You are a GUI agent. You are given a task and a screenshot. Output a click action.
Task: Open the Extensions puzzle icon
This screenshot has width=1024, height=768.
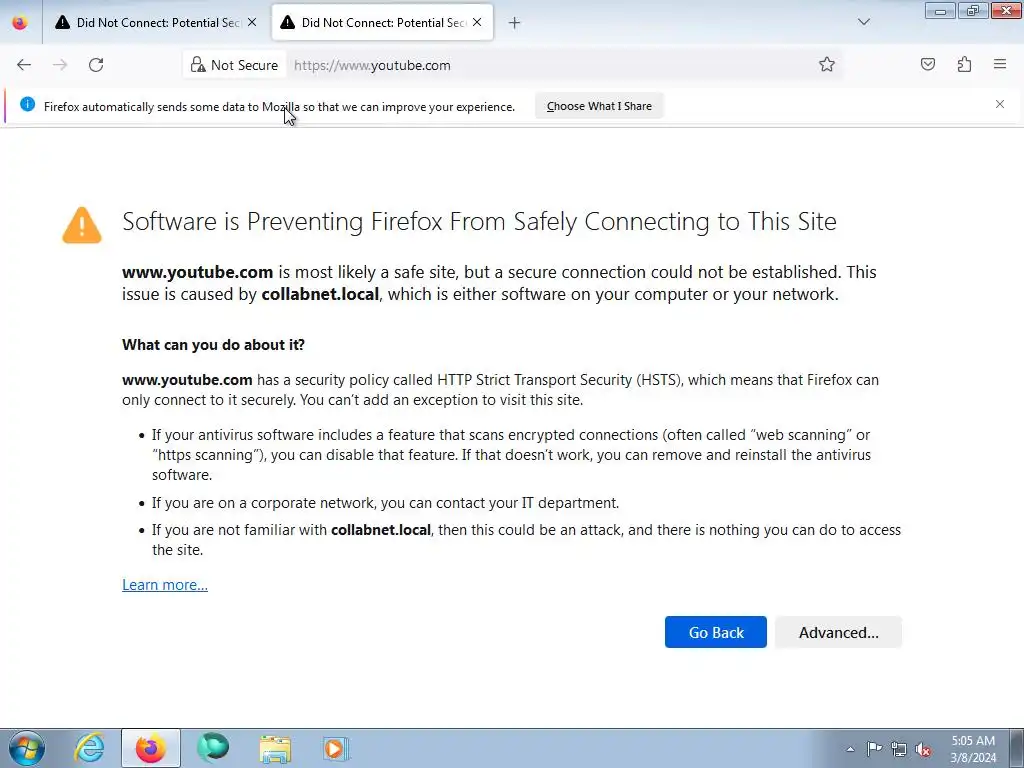[964, 64]
